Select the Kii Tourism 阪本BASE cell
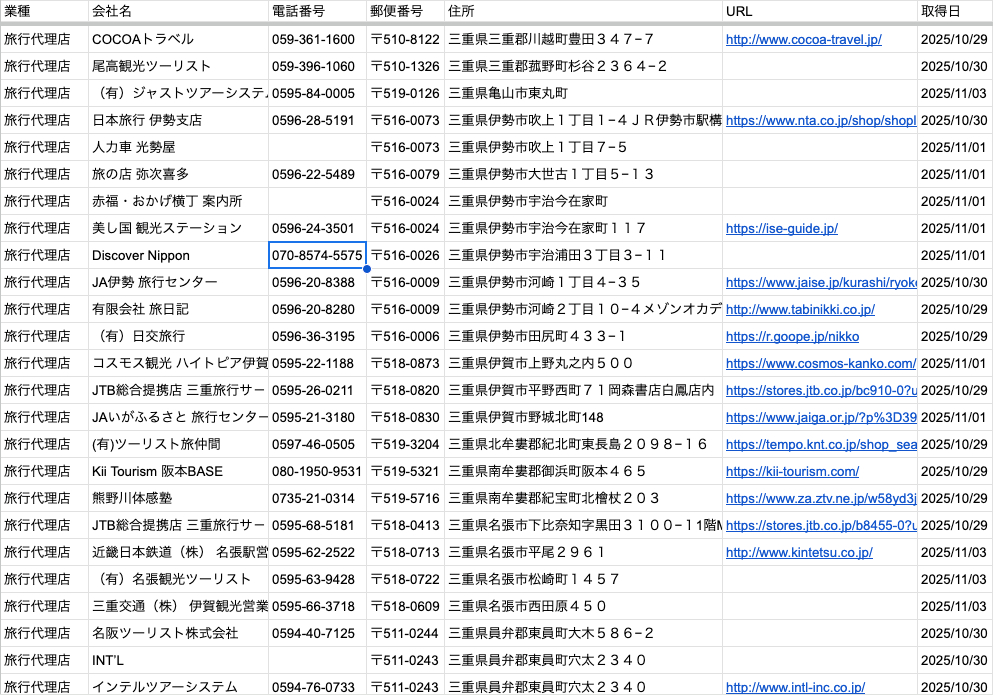Image resolution: width=993 pixels, height=695 pixels. coord(178,471)
